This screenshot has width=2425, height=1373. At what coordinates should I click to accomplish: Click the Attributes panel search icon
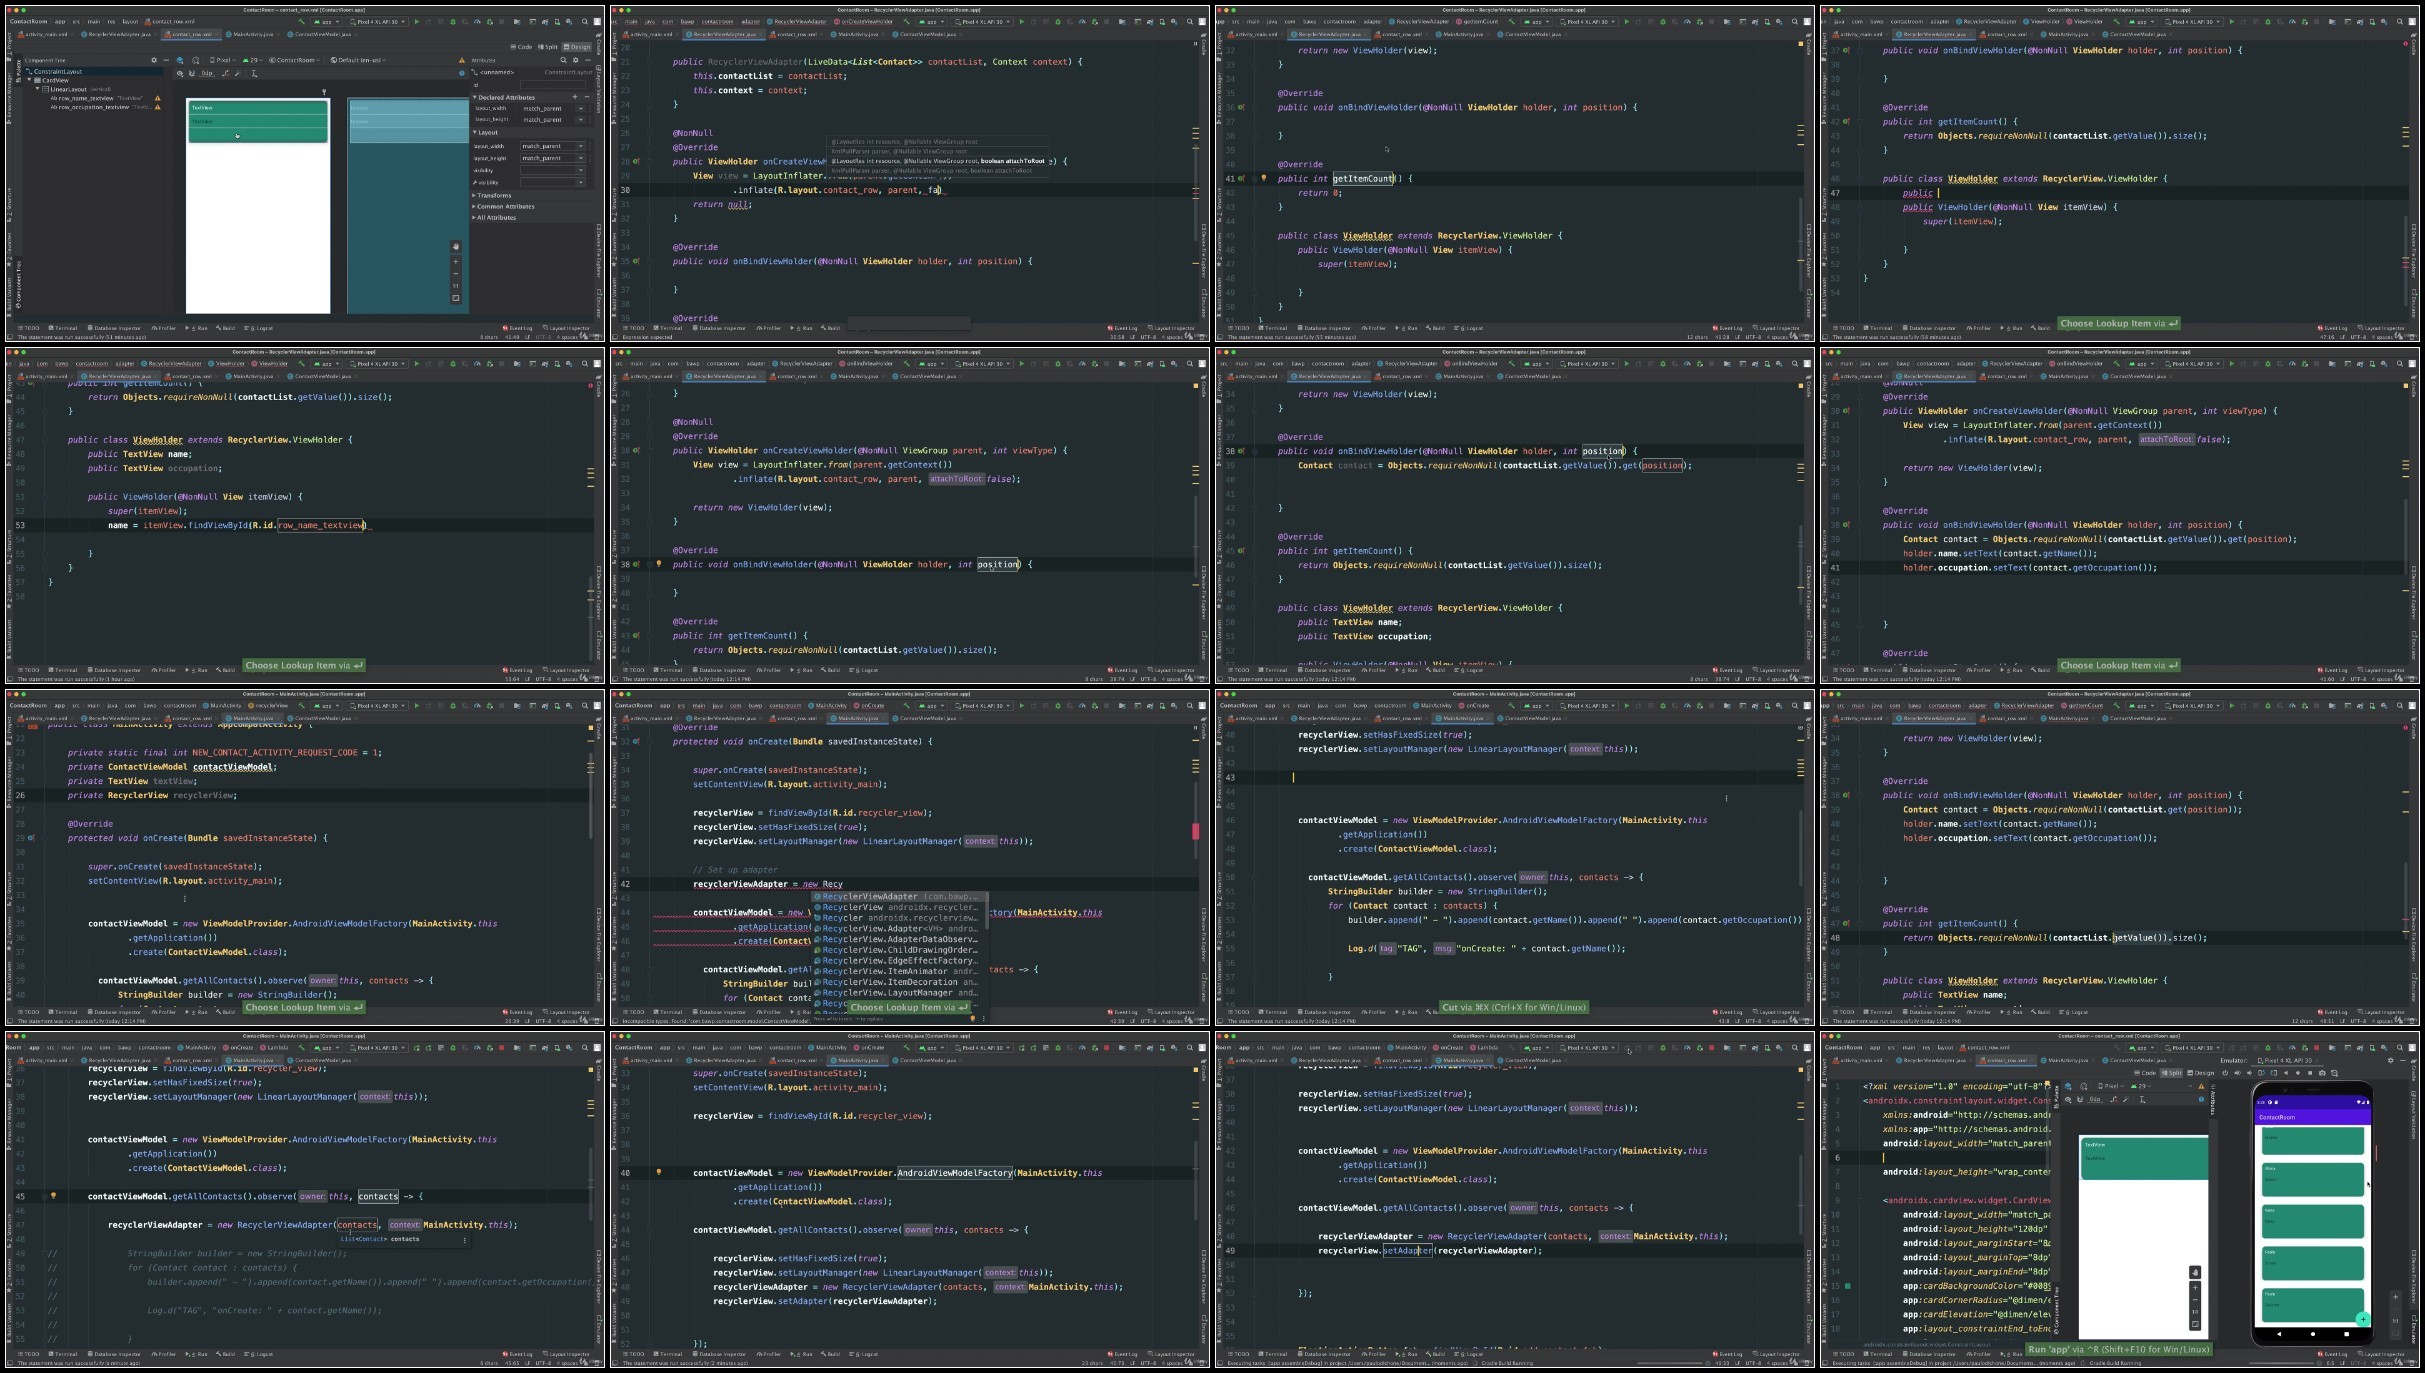(563, 60)
